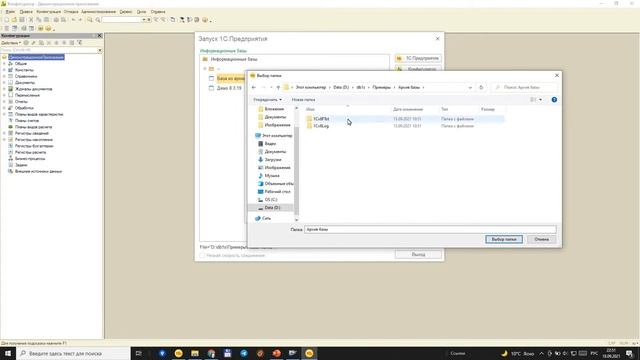640x360 pixels.
Task: Click the search box in folder dialog
Action: (524, 87)
